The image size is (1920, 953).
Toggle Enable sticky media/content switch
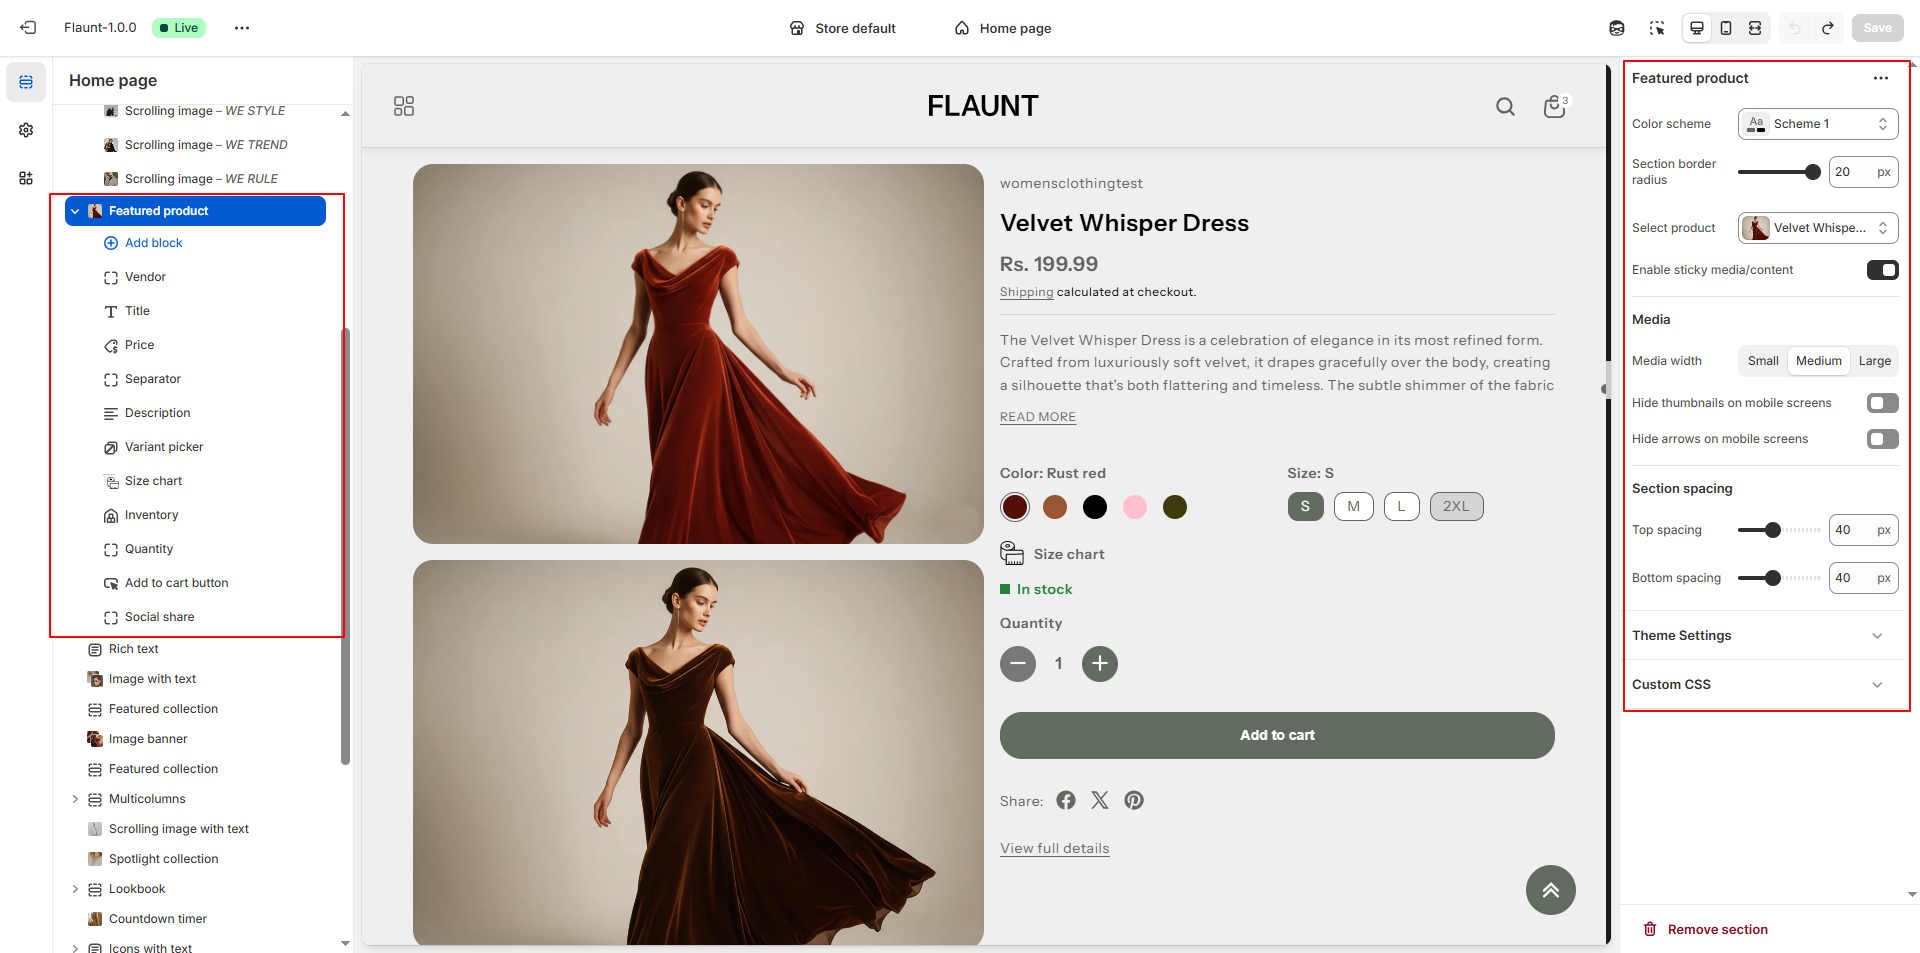(1883, 270)
